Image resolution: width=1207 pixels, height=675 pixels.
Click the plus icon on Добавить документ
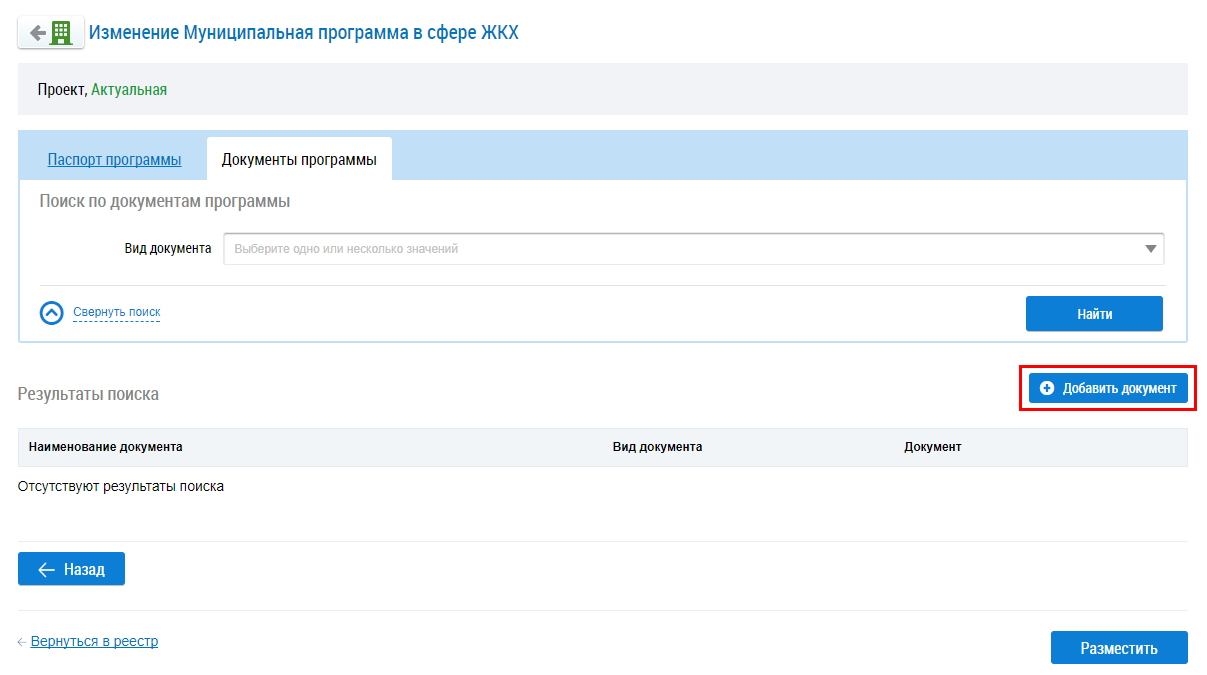pyautogui.click(x=1047, y=388)
